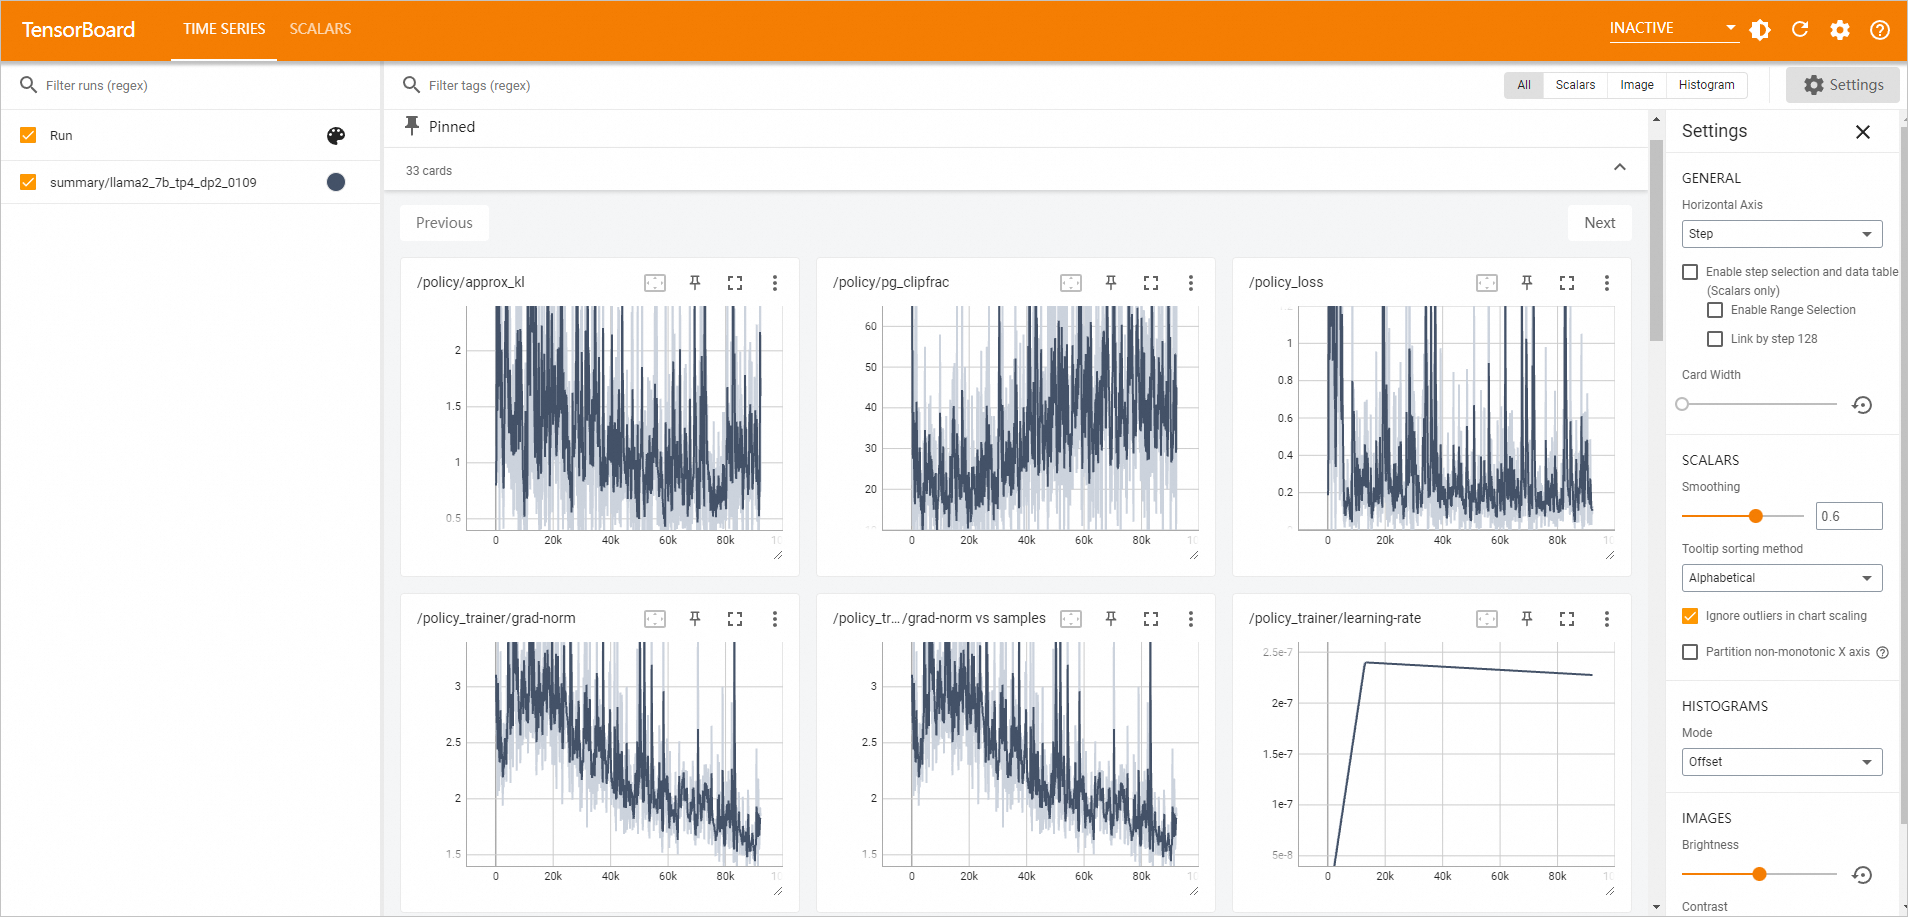The width and height of the screenshot is (1908, 917).
Task: Select the Histogram filter tab
Action: tap(1707, 85)
